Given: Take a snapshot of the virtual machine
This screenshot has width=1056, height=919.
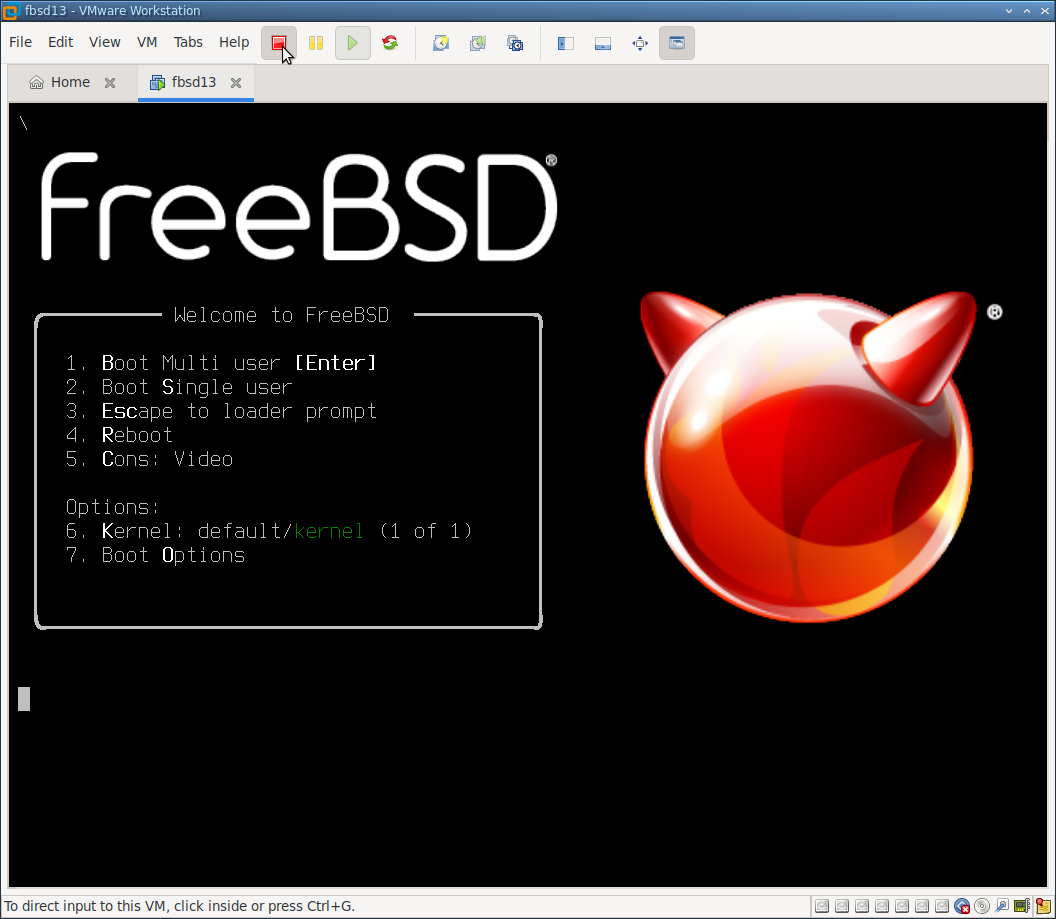Looking at the screenshot, I should (440, 43).
